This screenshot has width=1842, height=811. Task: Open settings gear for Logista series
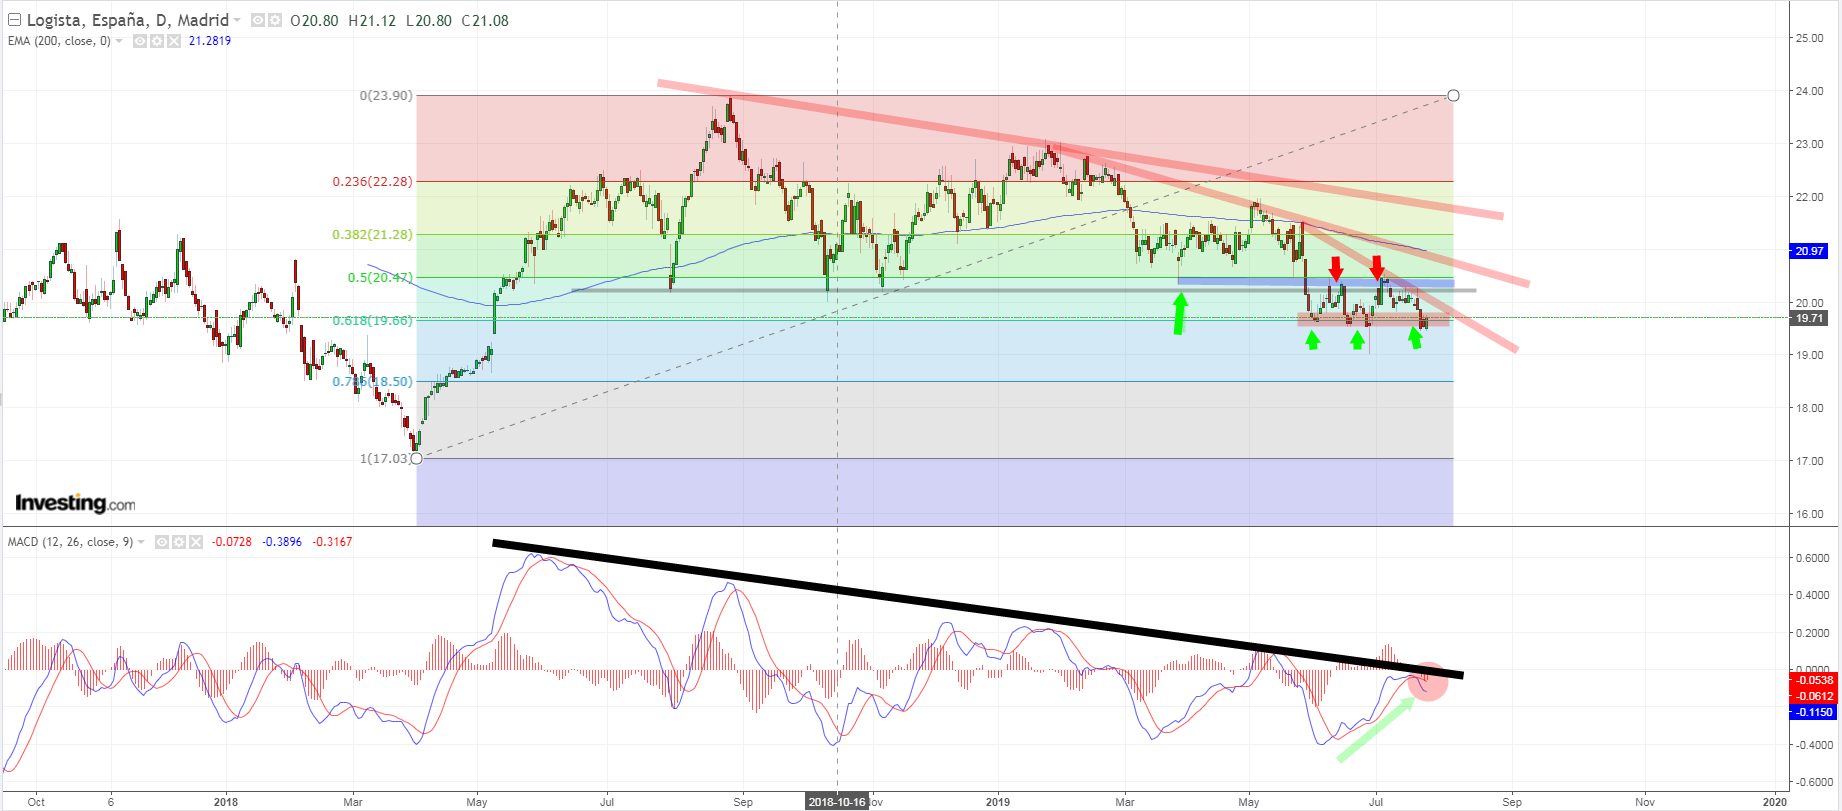(273, 21)
